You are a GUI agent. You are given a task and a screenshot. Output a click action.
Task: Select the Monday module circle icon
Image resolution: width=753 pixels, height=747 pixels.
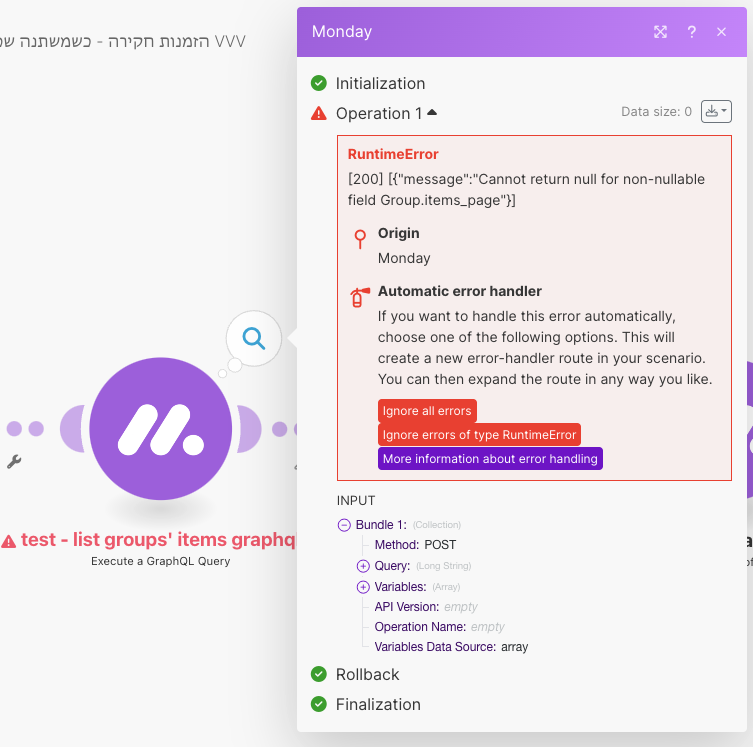tap(161, 428)
